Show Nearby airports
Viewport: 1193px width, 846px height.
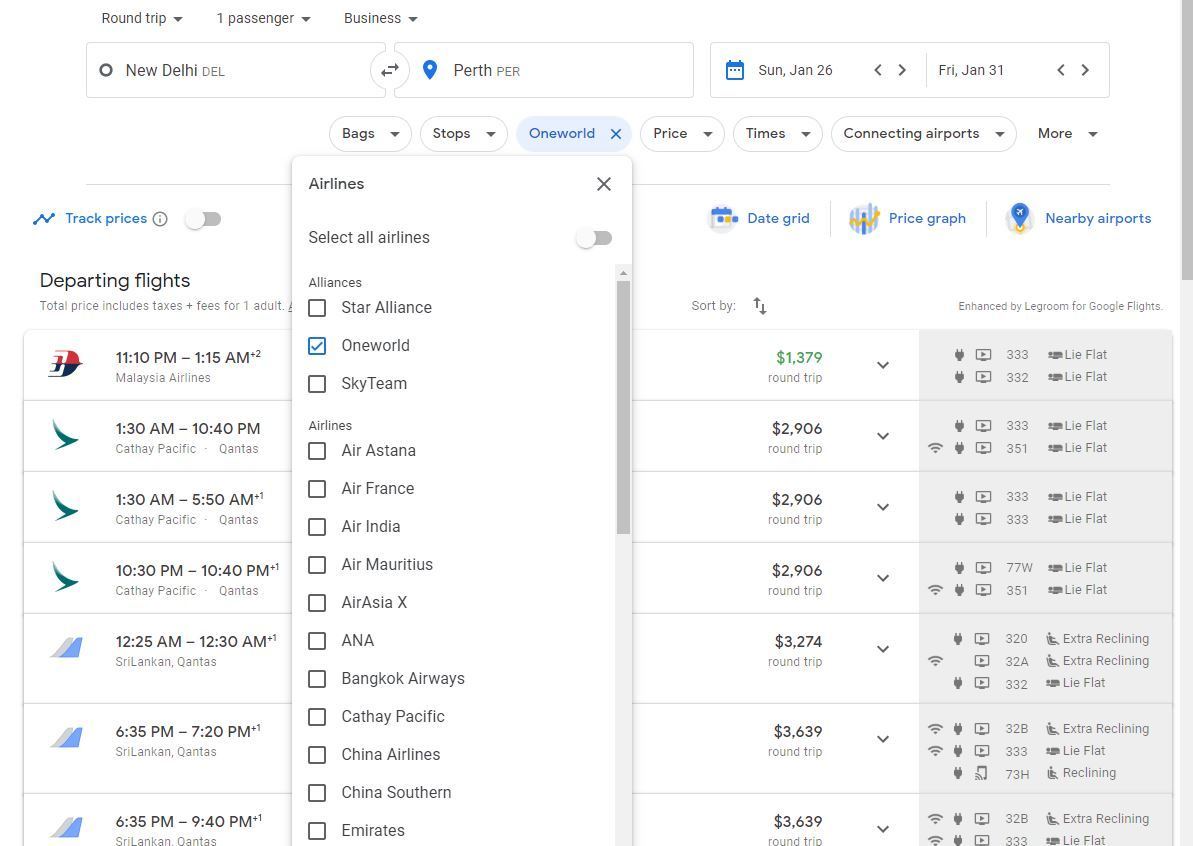coord(1078,218)
